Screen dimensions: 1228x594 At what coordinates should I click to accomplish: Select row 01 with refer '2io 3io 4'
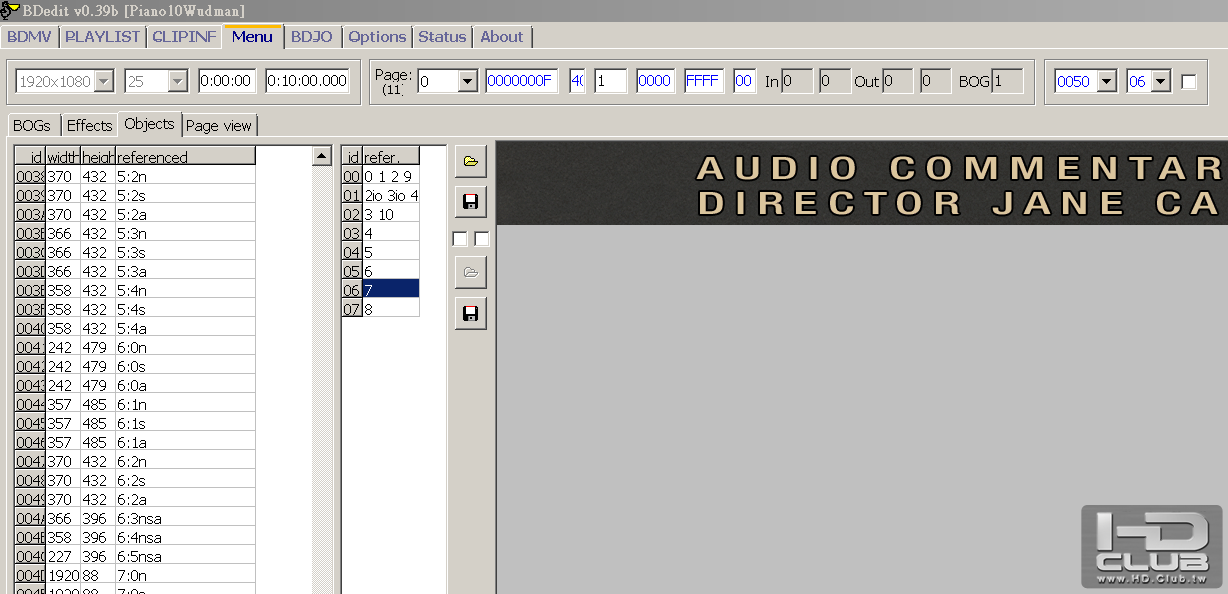(x=381, y=195)
